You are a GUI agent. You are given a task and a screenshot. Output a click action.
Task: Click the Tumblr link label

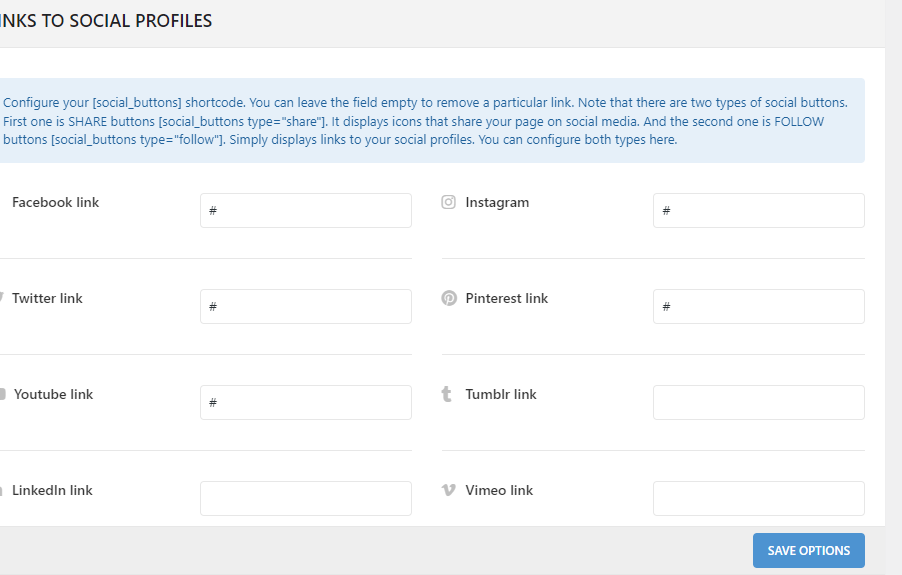(x=501, y=394)
